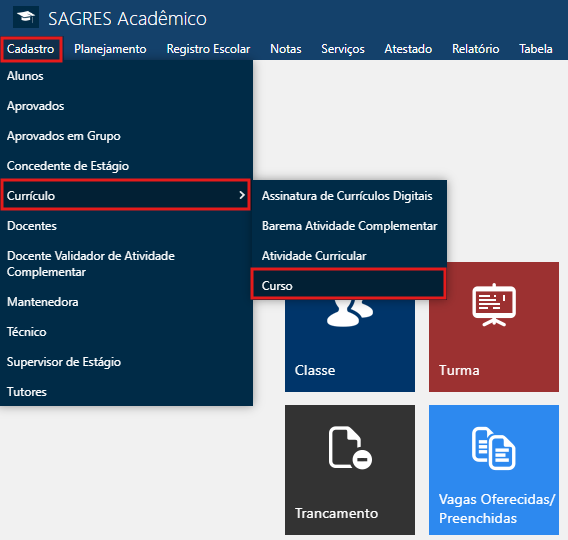
Task: Open the Trancamento tile label
Action: click(337, 514)
